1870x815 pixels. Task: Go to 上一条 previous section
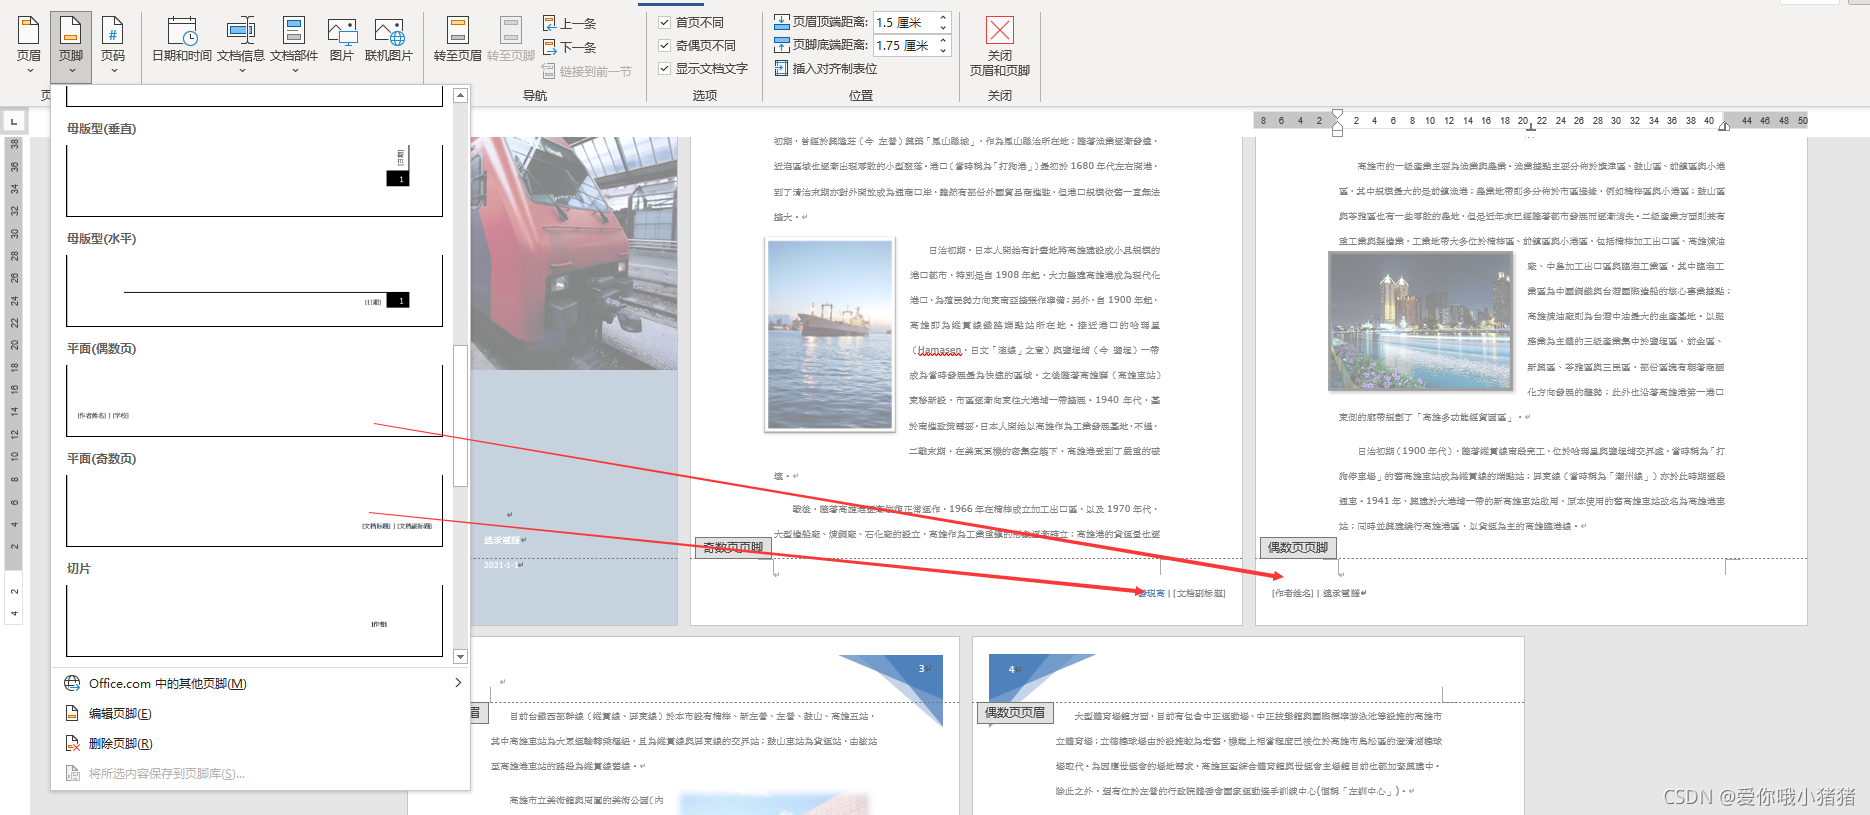(x=570, y=23)
